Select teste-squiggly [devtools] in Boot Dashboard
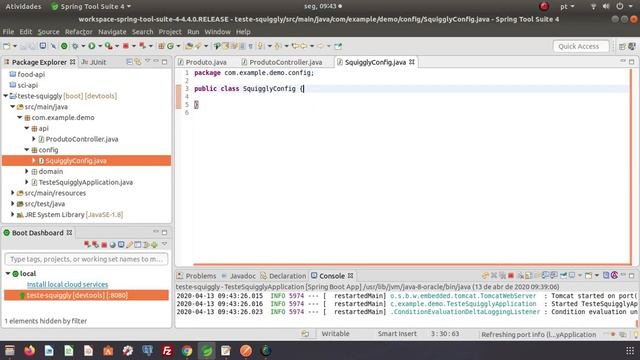The width and height of the screenshot is (640, 360). pos(86,295)
